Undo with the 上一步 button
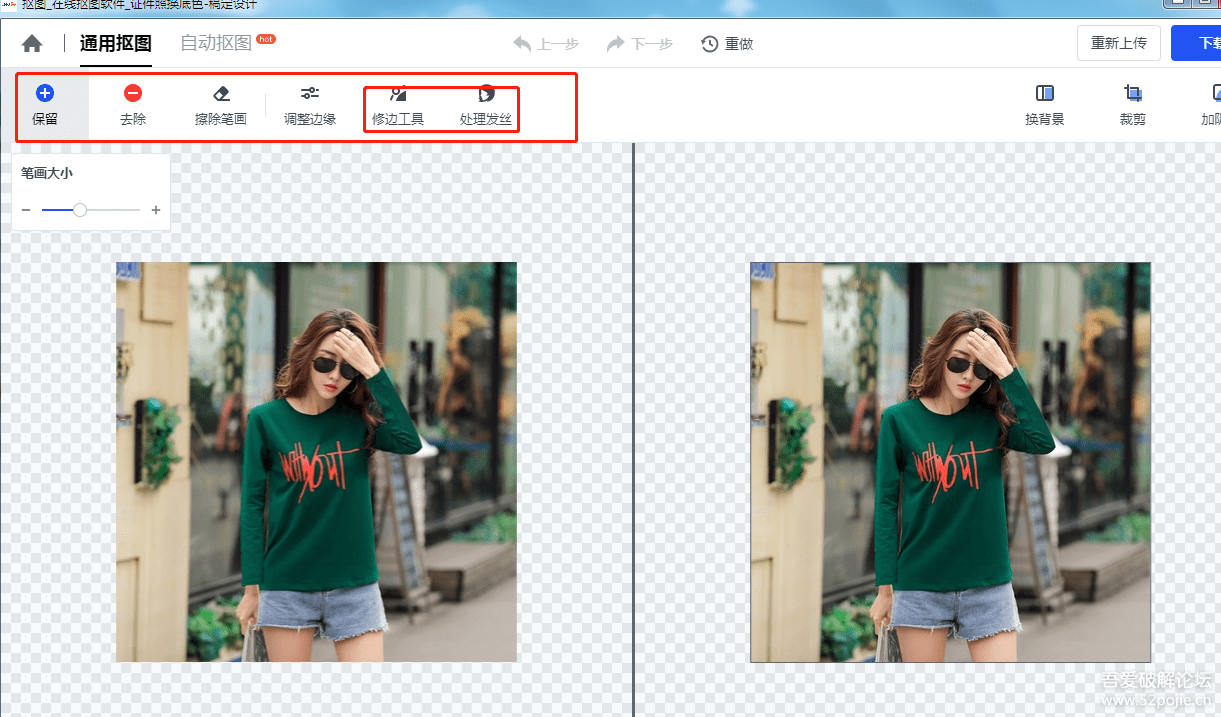This screenshot has height=717, width=1221. point(546,44)
